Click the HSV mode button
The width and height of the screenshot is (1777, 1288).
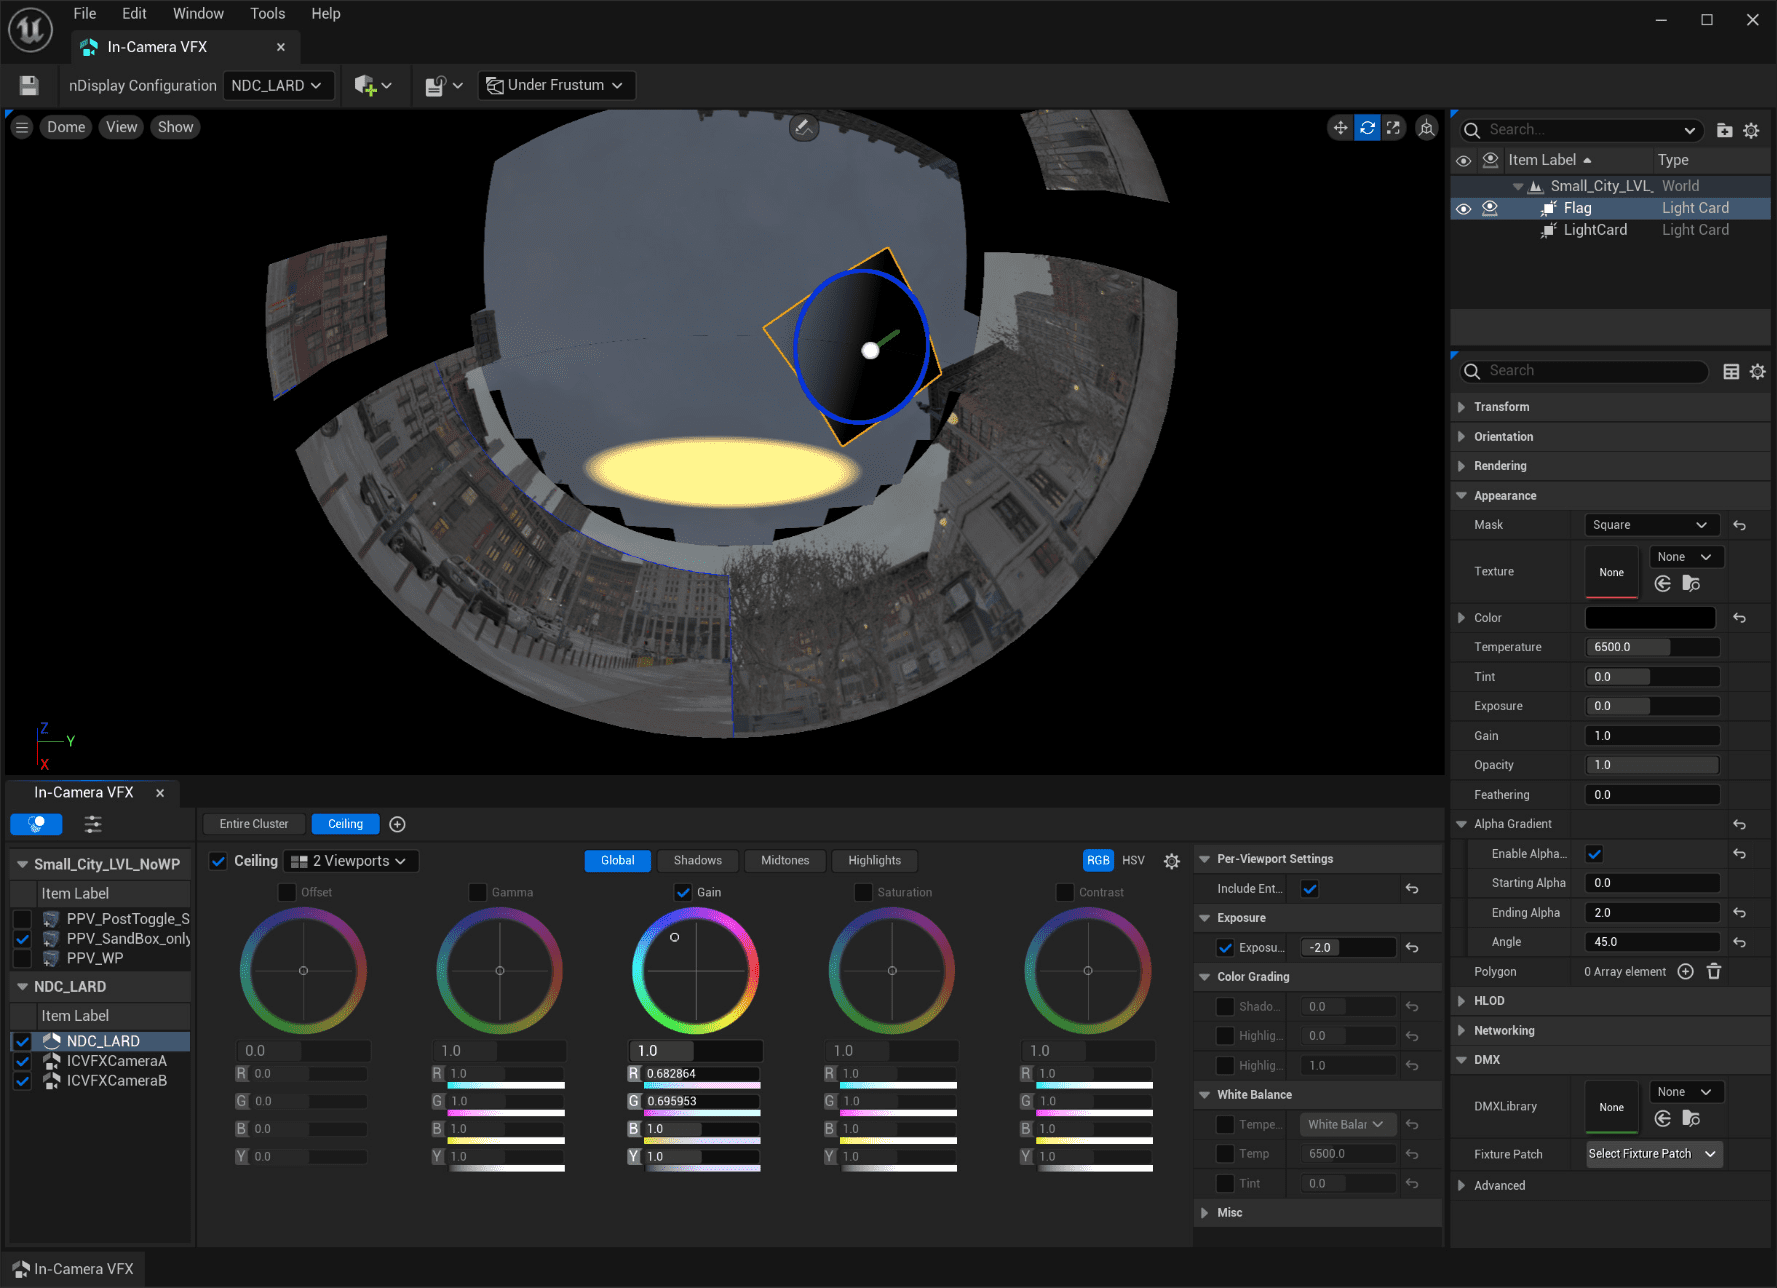pos(1133,860)
